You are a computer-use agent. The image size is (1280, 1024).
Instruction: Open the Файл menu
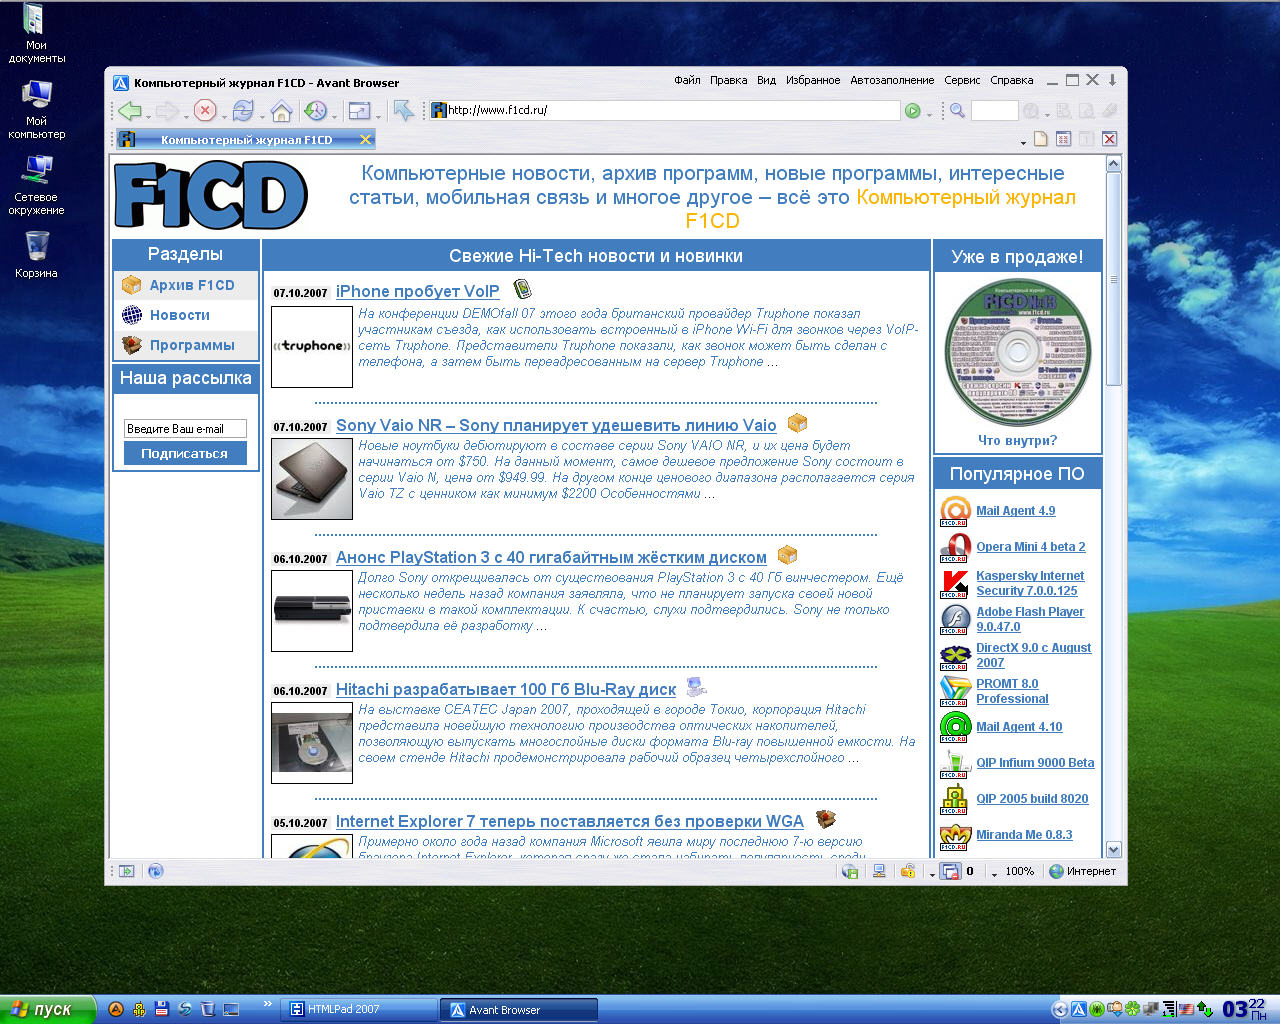pyautogui.click(x=687, y=80)
